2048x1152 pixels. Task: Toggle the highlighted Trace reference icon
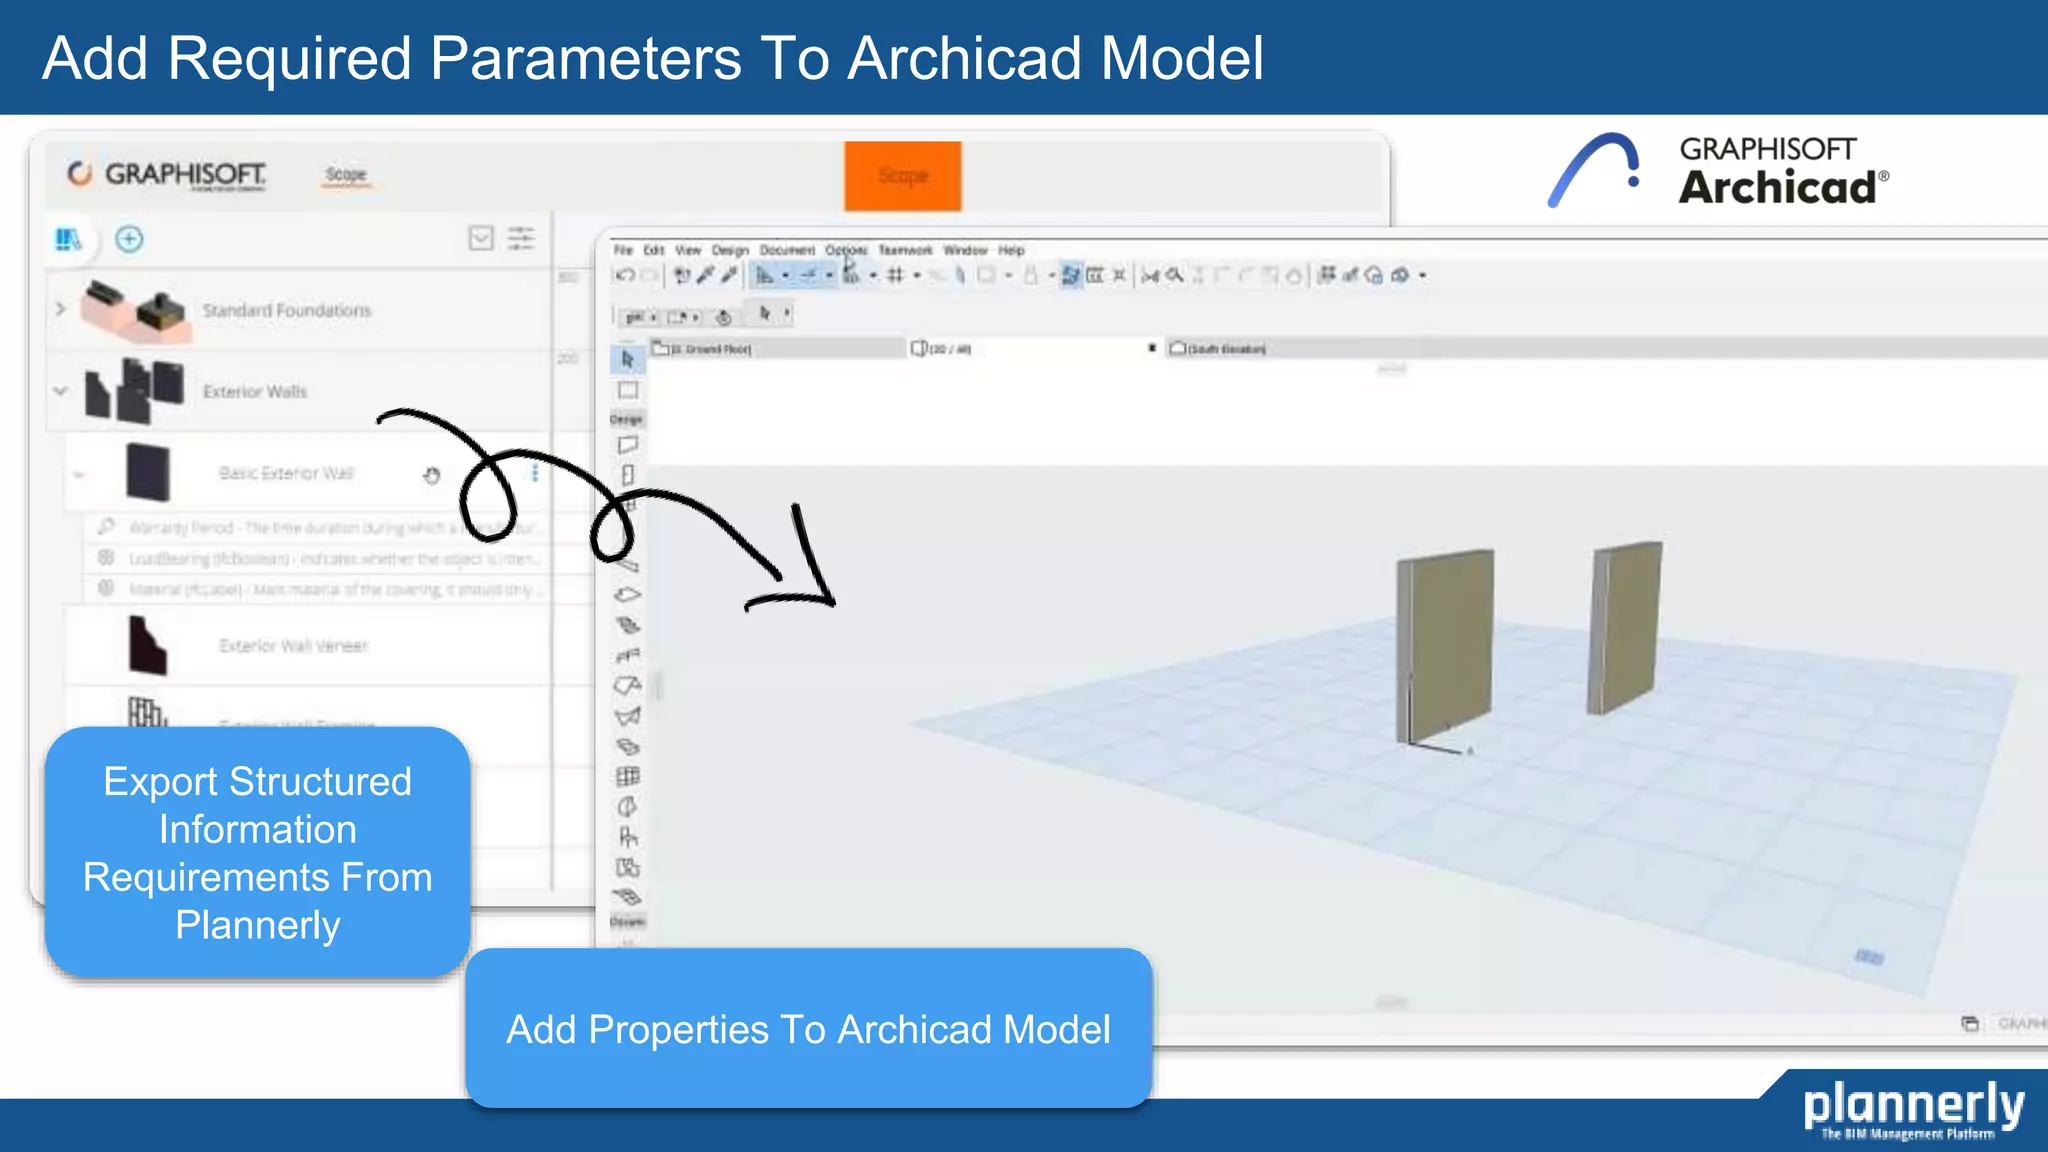click(x=1071, y=275)
